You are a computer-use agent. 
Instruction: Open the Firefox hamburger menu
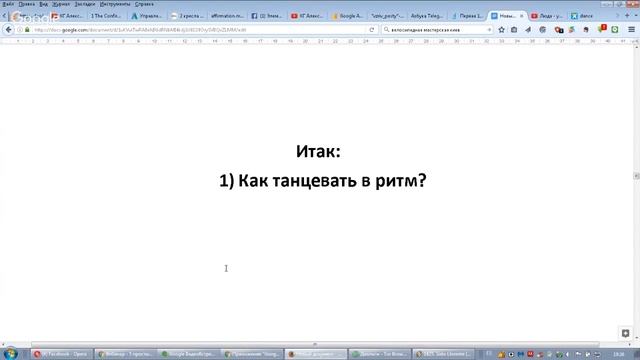click(631, 30)
